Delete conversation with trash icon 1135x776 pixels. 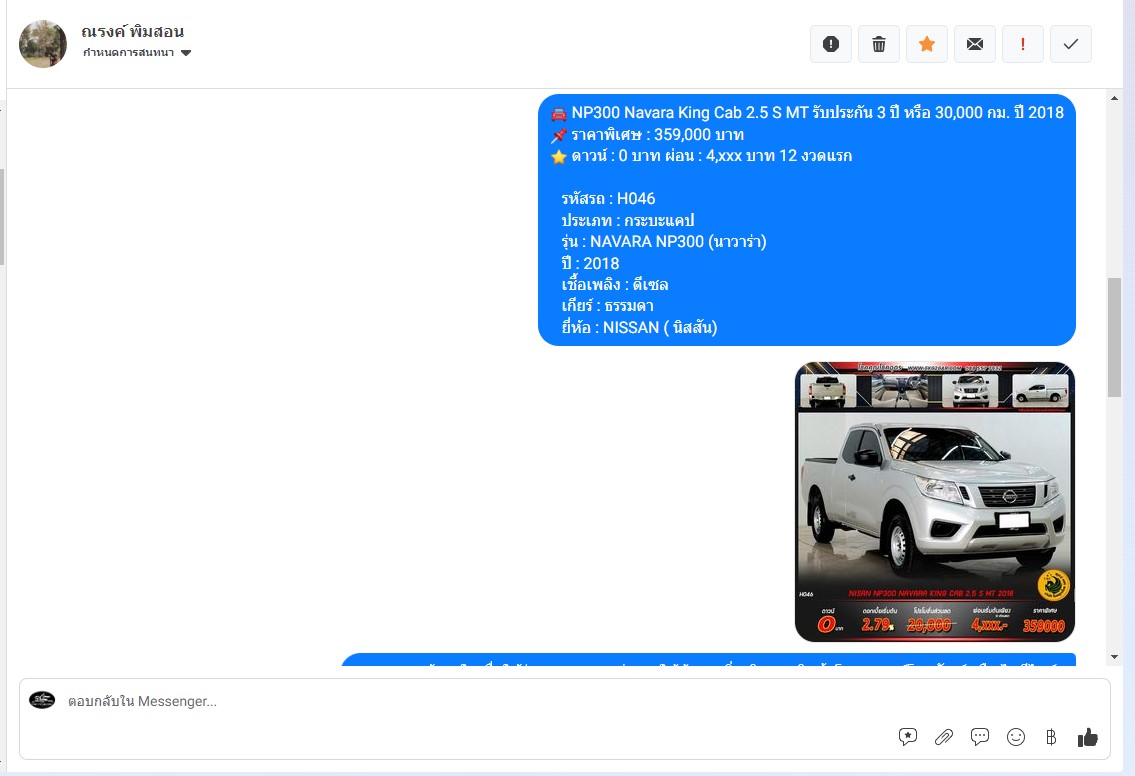point(879,44)
